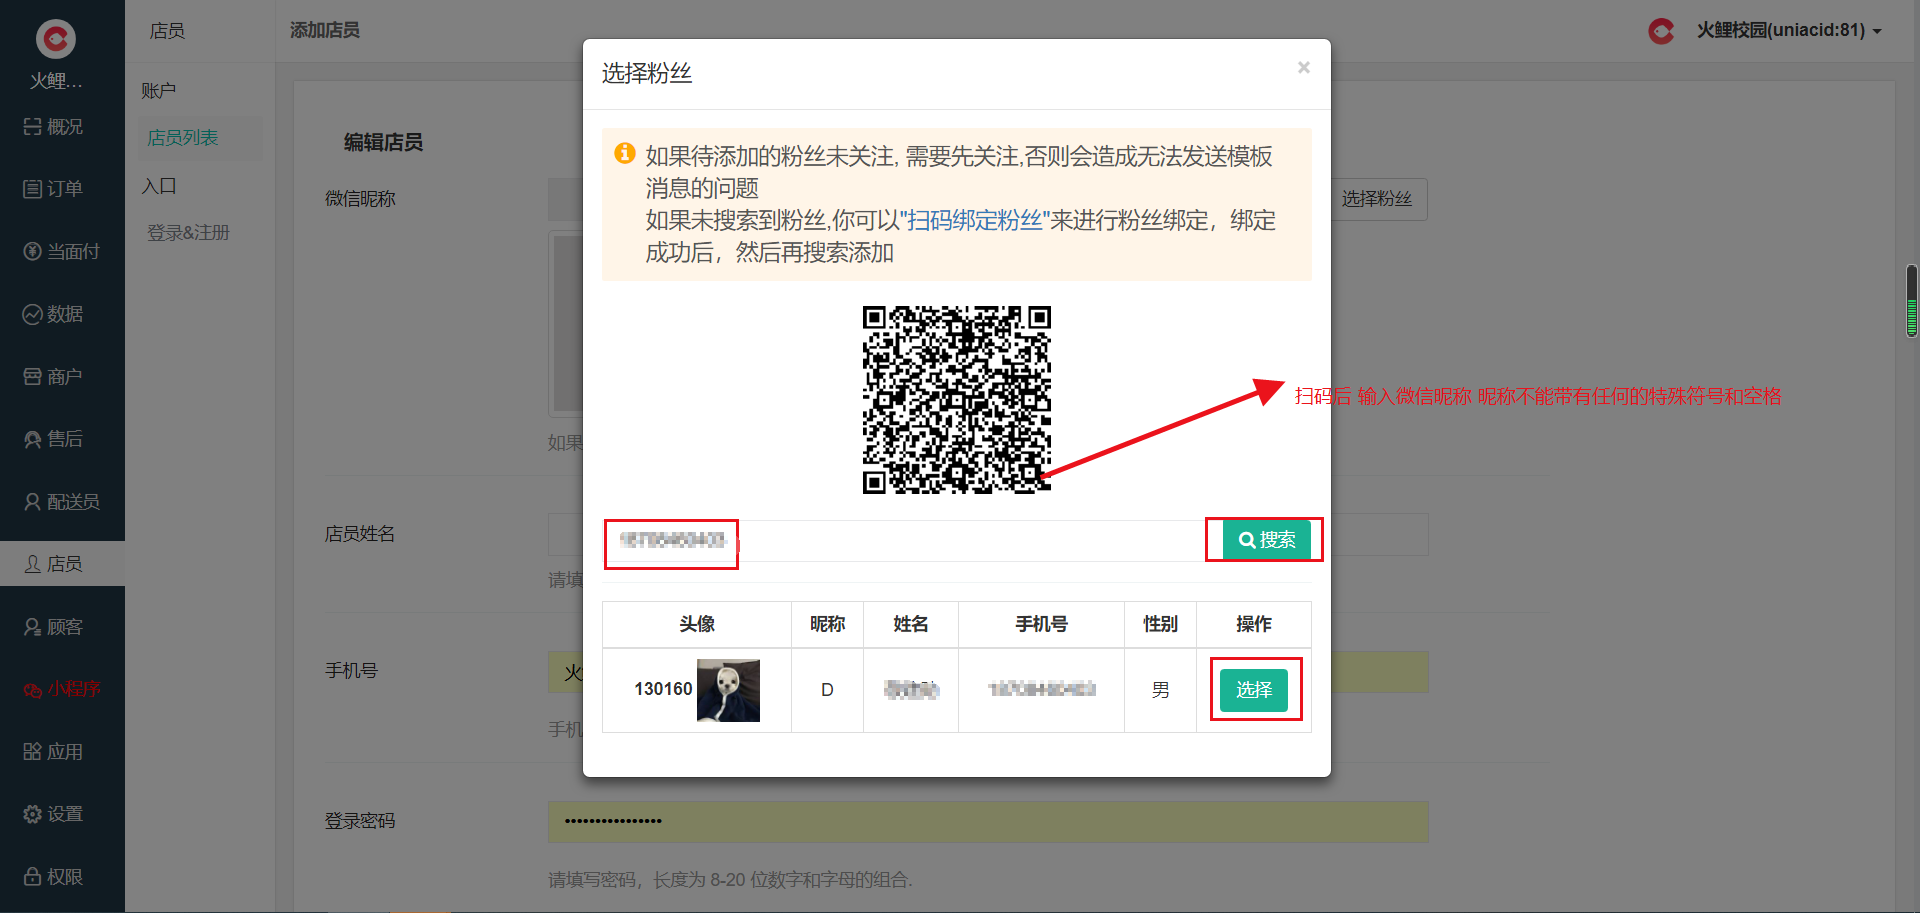
Task: Click the 编辑店员 heading
Action: pos(383,143)
